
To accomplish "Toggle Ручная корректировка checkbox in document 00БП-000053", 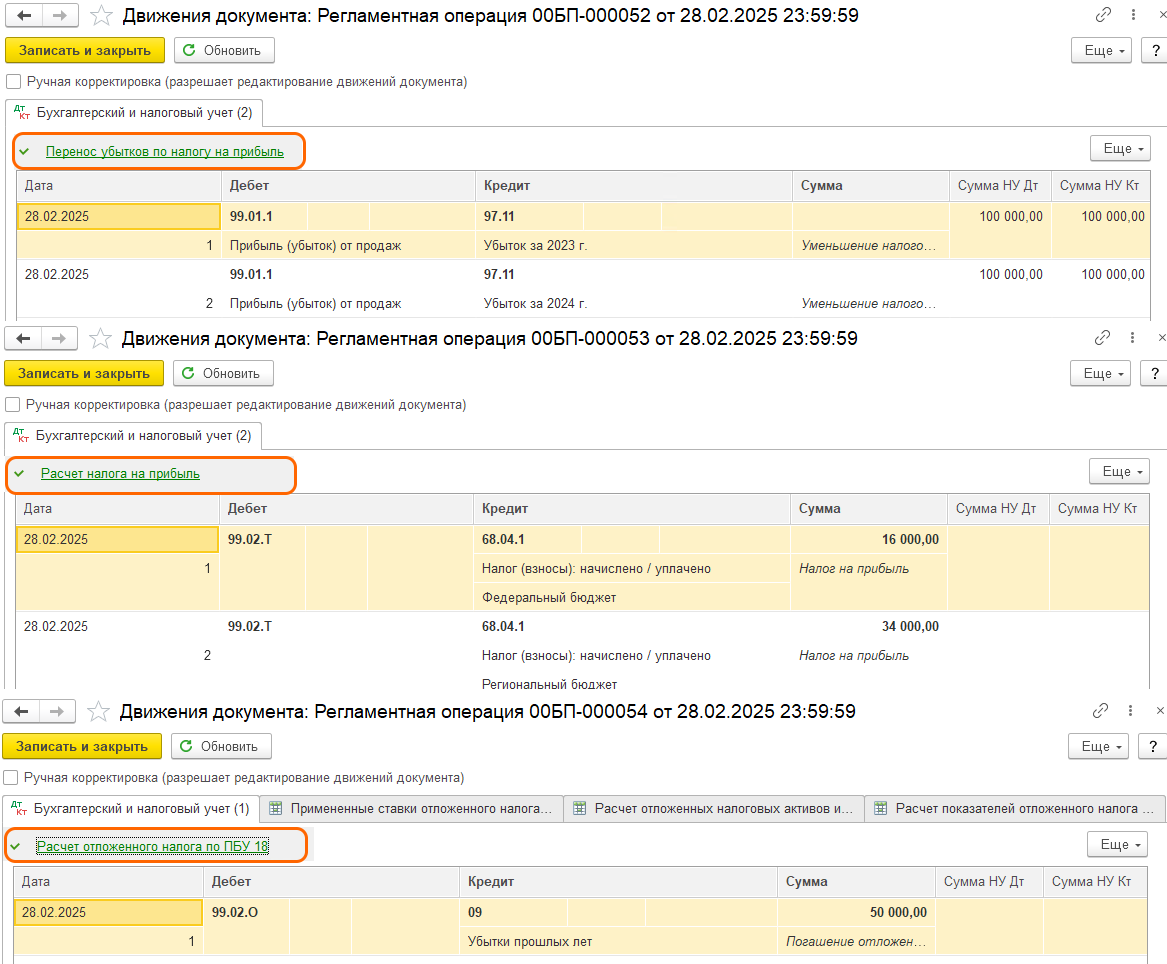I will [12, 405].
